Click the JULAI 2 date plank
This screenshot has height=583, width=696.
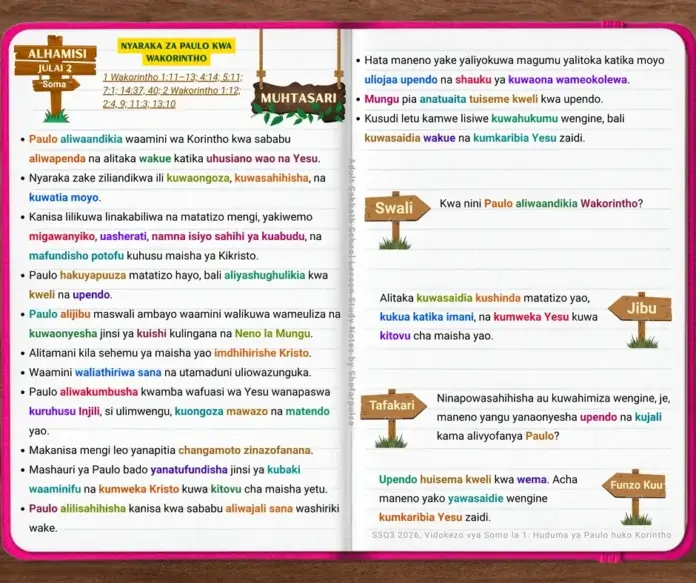(55, 68)
